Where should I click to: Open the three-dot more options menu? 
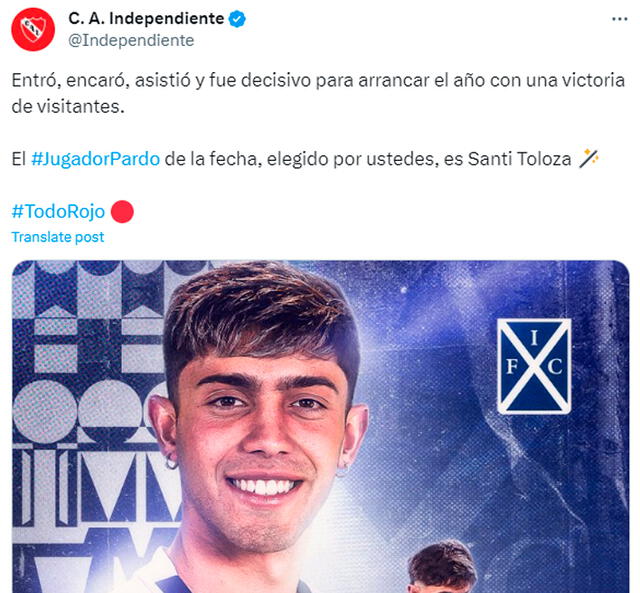click(620, 19)
